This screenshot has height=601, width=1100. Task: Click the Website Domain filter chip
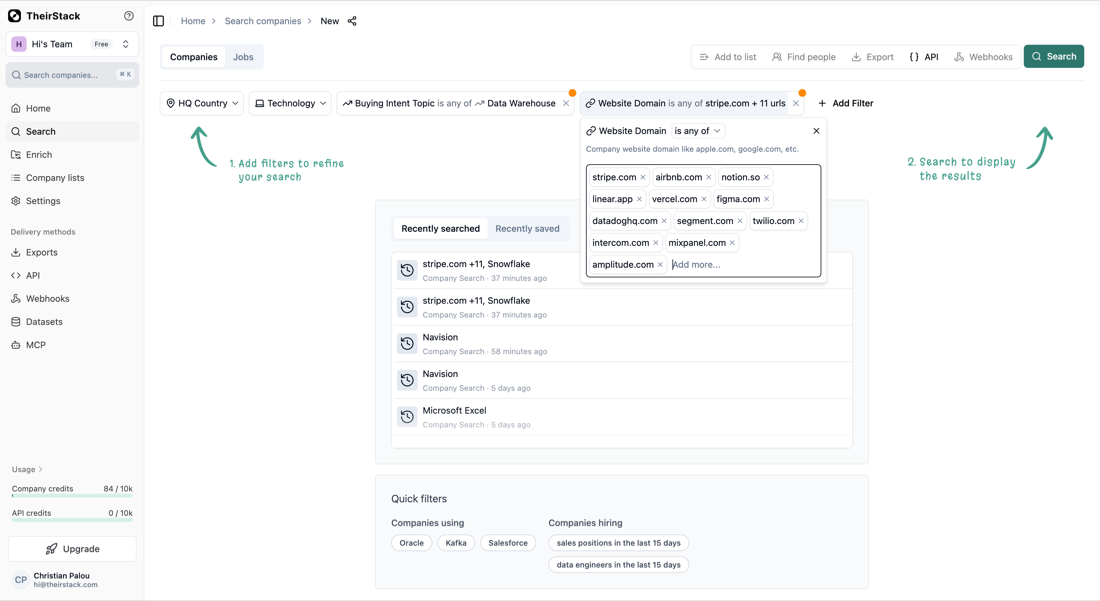[x=684, y=103]
